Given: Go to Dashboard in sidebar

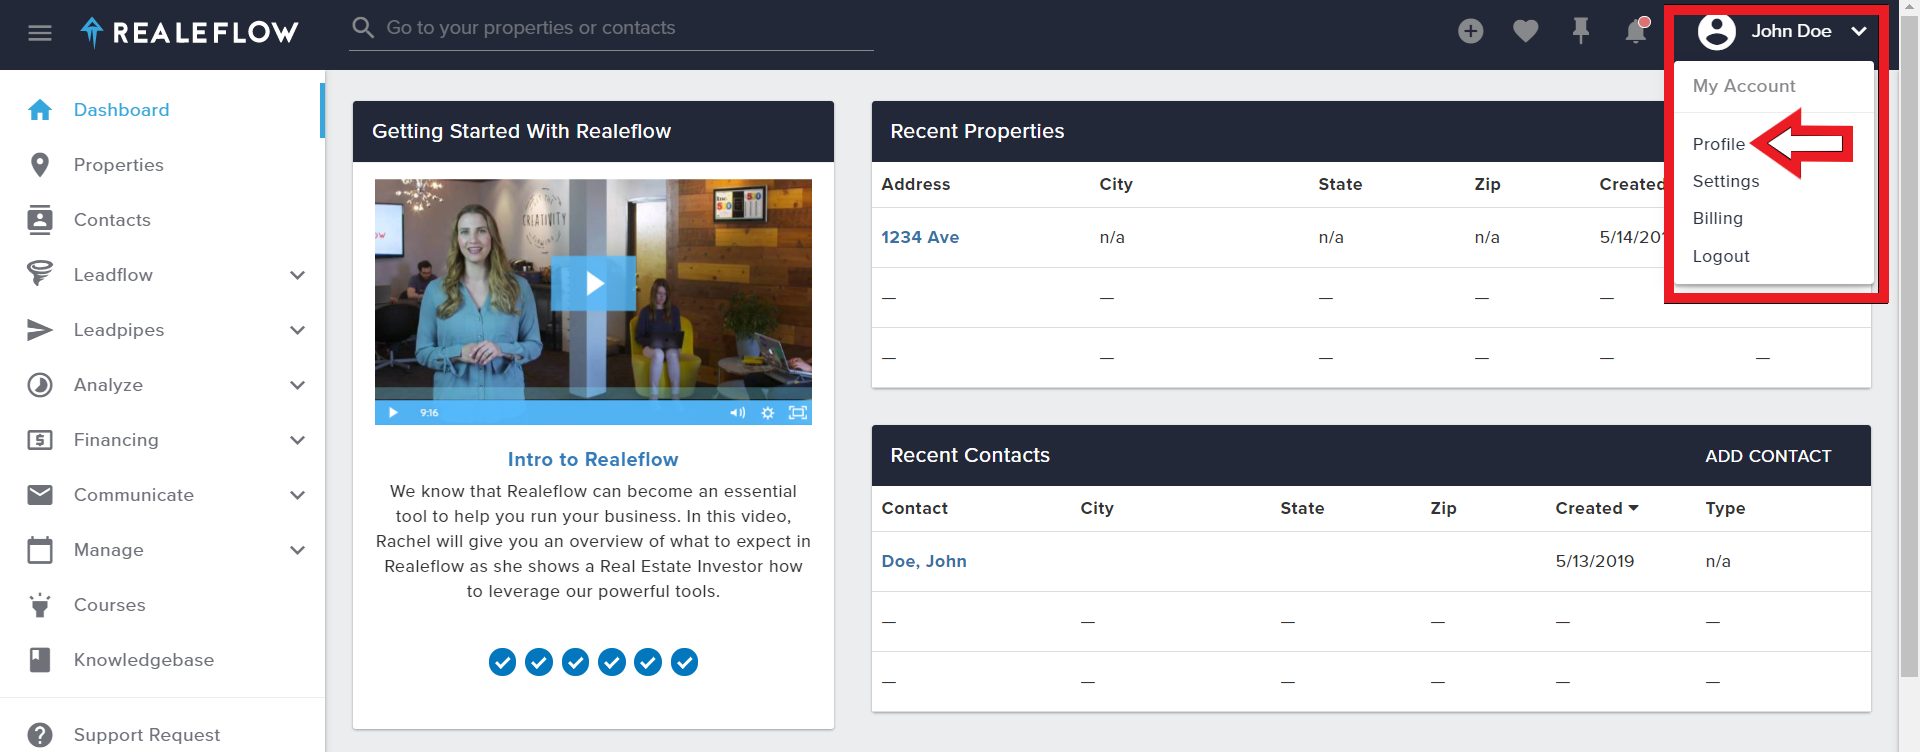Looking at the screenshot, I should click(121, 110).
